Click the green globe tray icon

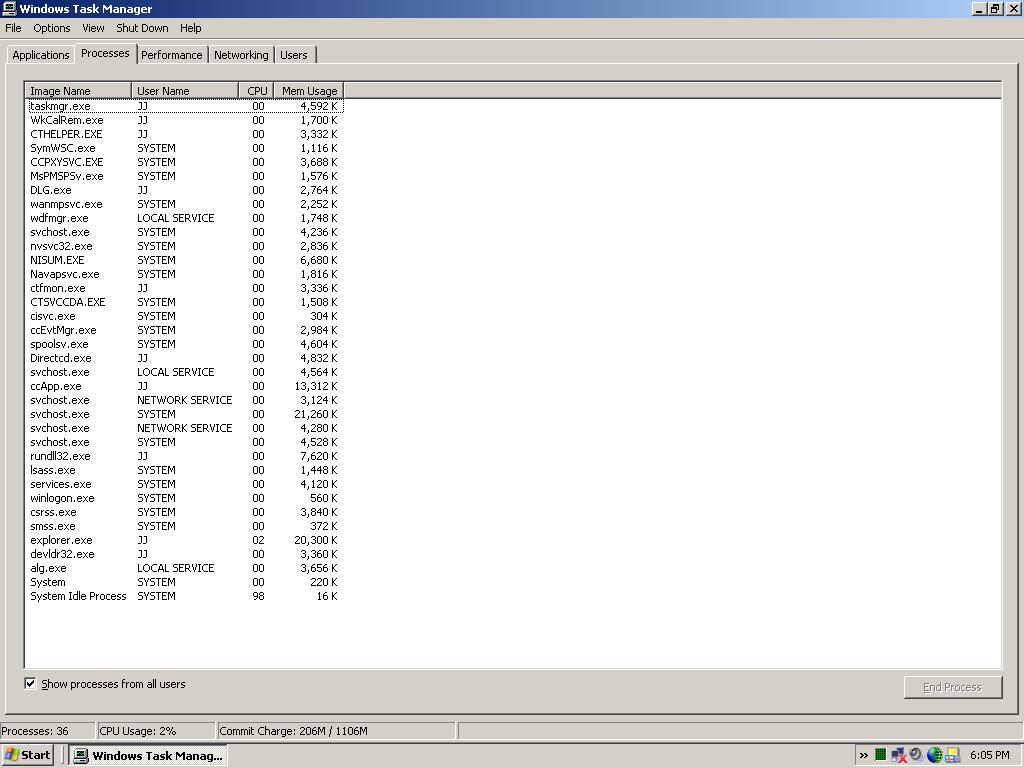pyautogui.click(x=935, y=755)
